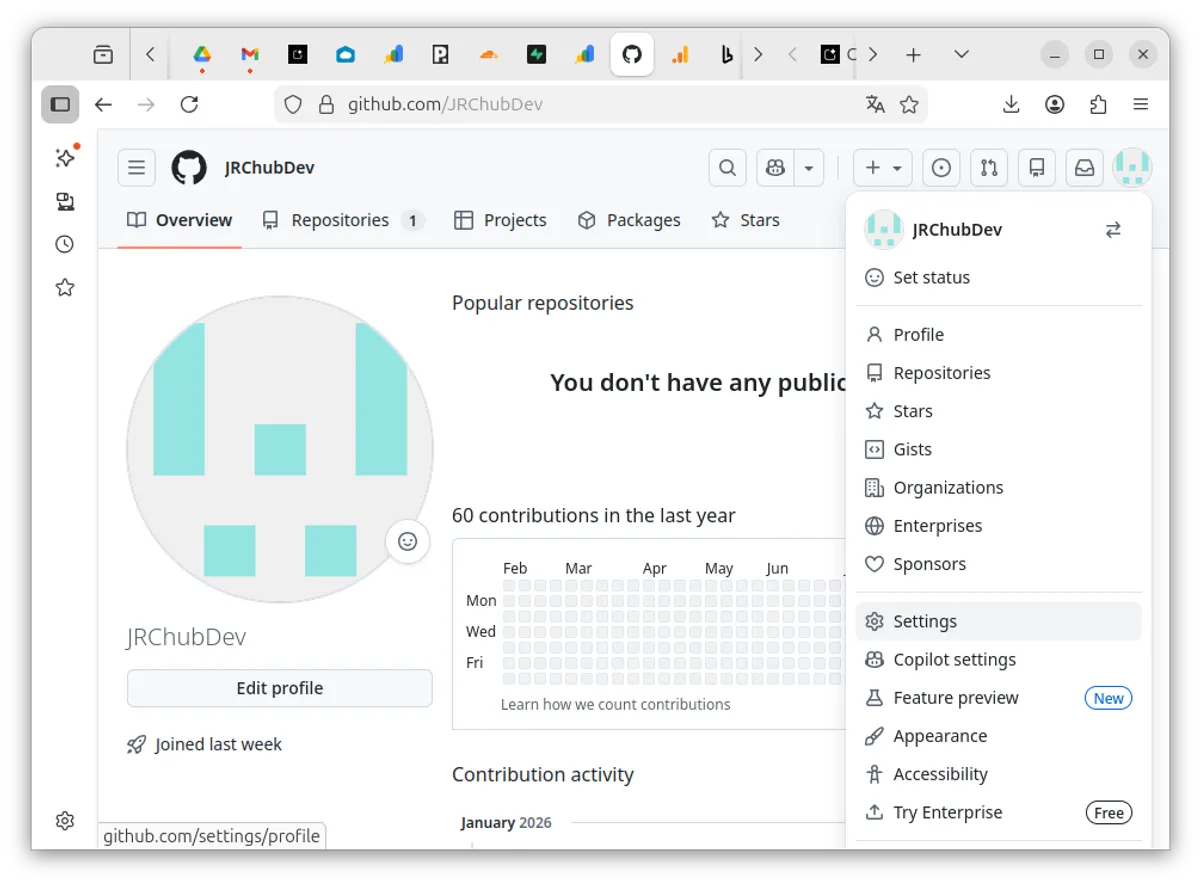Open the browser account icon
Image resolution: width=1200 pixels, height=884 pixels.
(1055, 104)
